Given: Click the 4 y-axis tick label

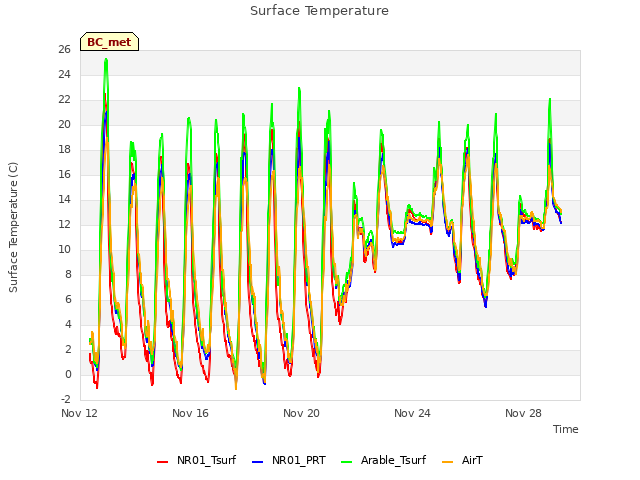Looking at the screenshot, I should tap(68, 324).
